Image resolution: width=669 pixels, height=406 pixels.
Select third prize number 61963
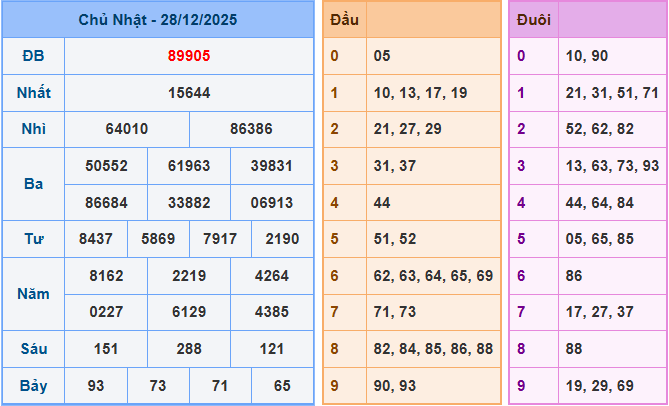click(x=189, y=166)
